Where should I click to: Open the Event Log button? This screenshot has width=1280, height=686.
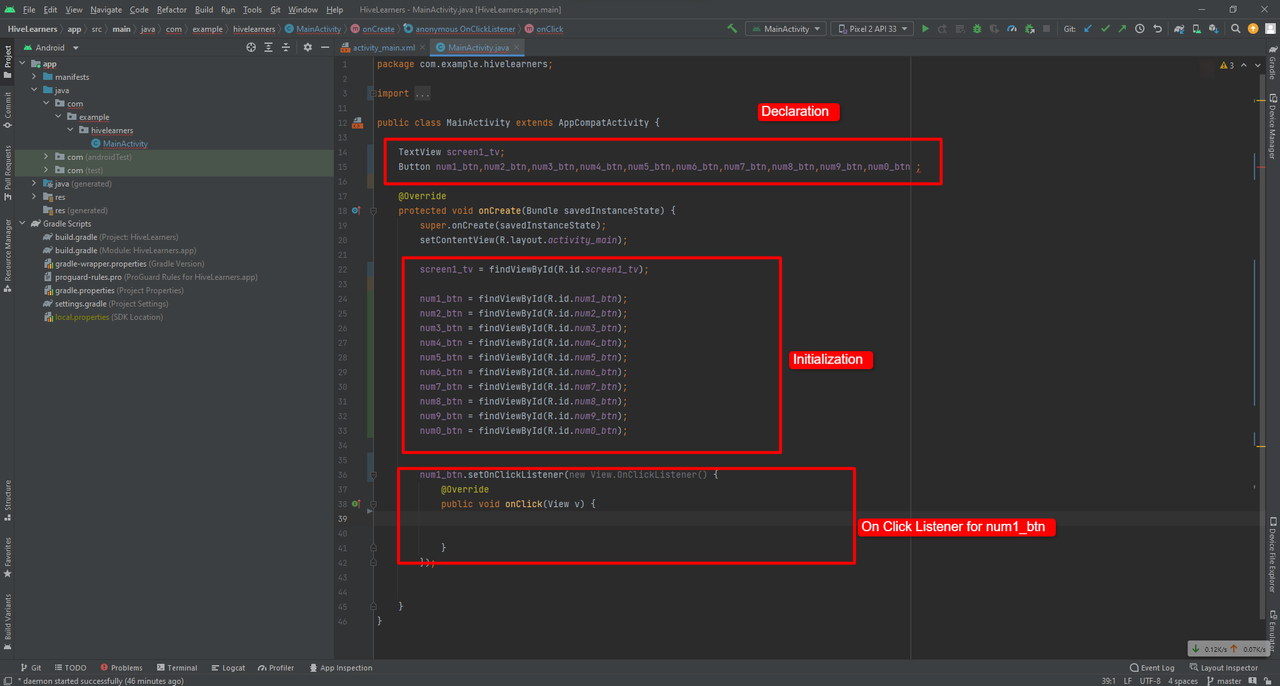1151,668
